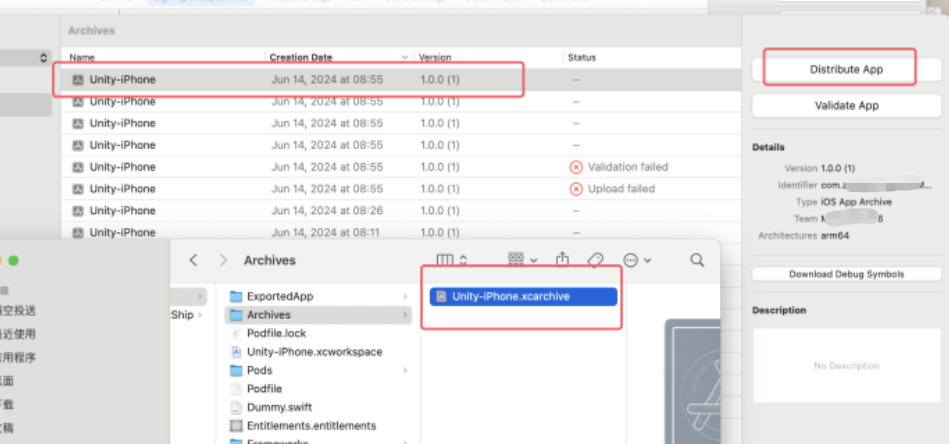Open the Finder ellipsis action menu

click(x=637, y=260)
